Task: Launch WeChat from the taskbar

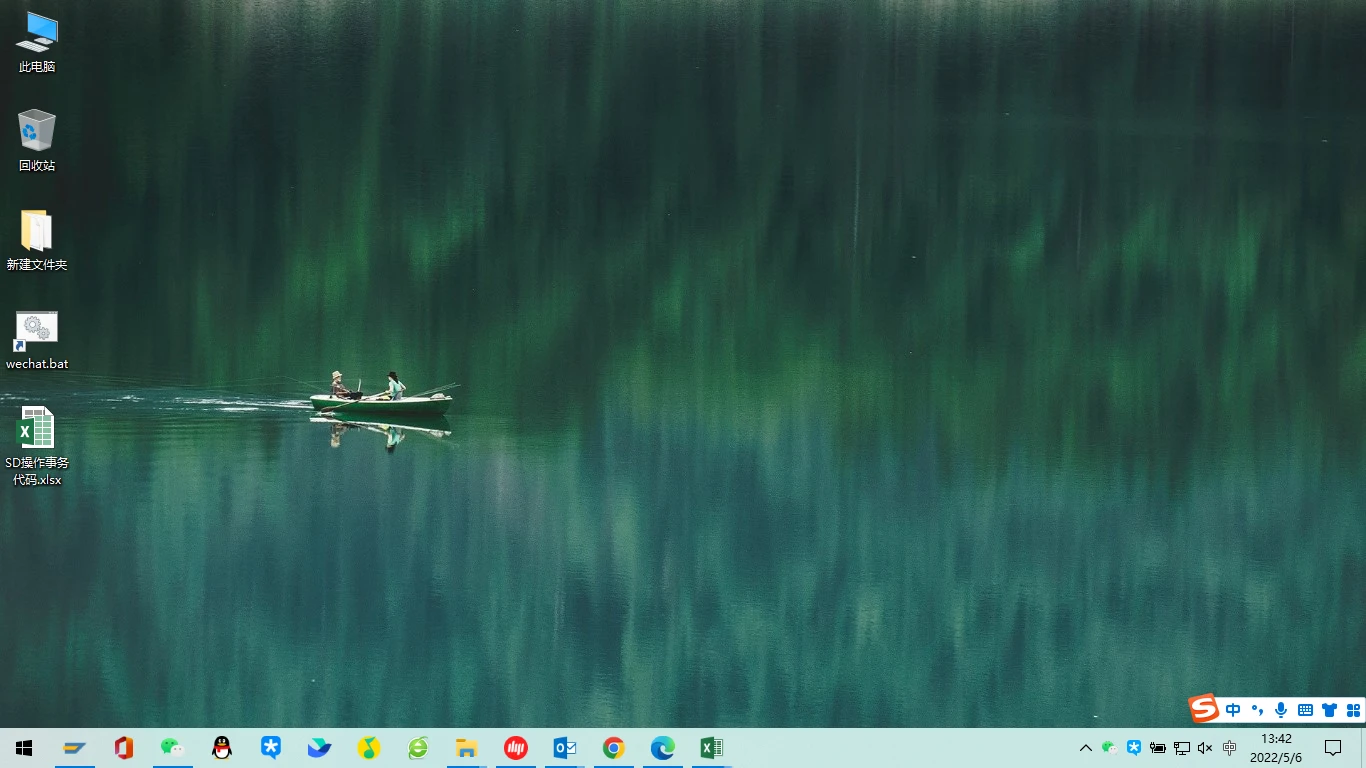Action: pos(173,748)
